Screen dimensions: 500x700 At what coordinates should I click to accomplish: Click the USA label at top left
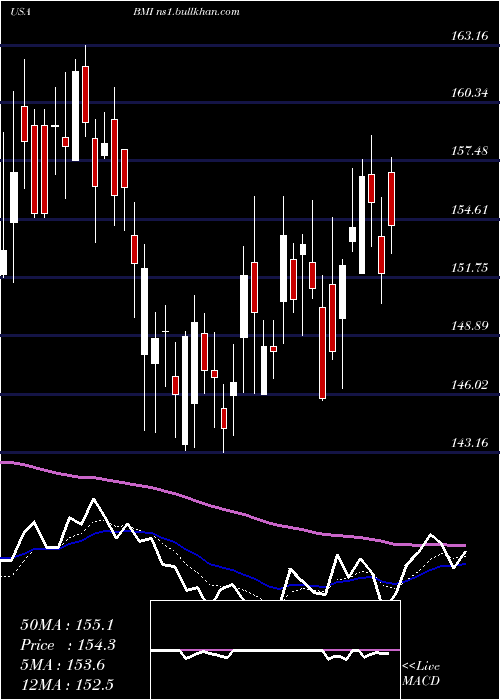(20, 12)
